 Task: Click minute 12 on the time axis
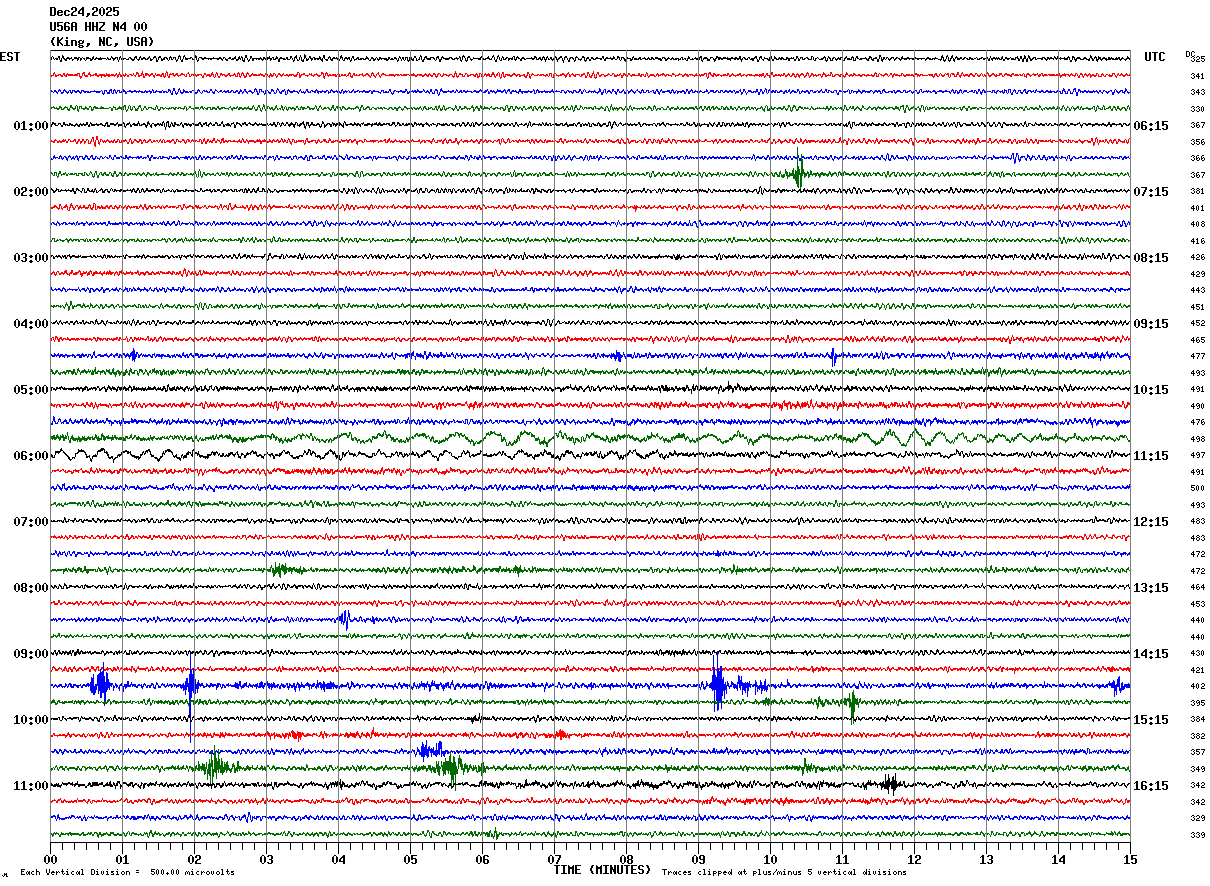914,859
